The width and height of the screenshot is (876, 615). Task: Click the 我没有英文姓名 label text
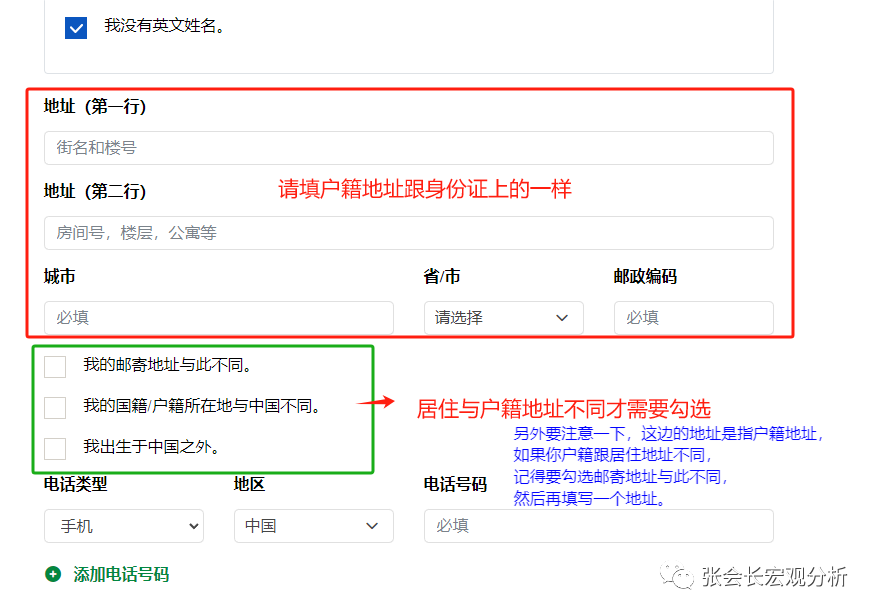pos(164,26)
